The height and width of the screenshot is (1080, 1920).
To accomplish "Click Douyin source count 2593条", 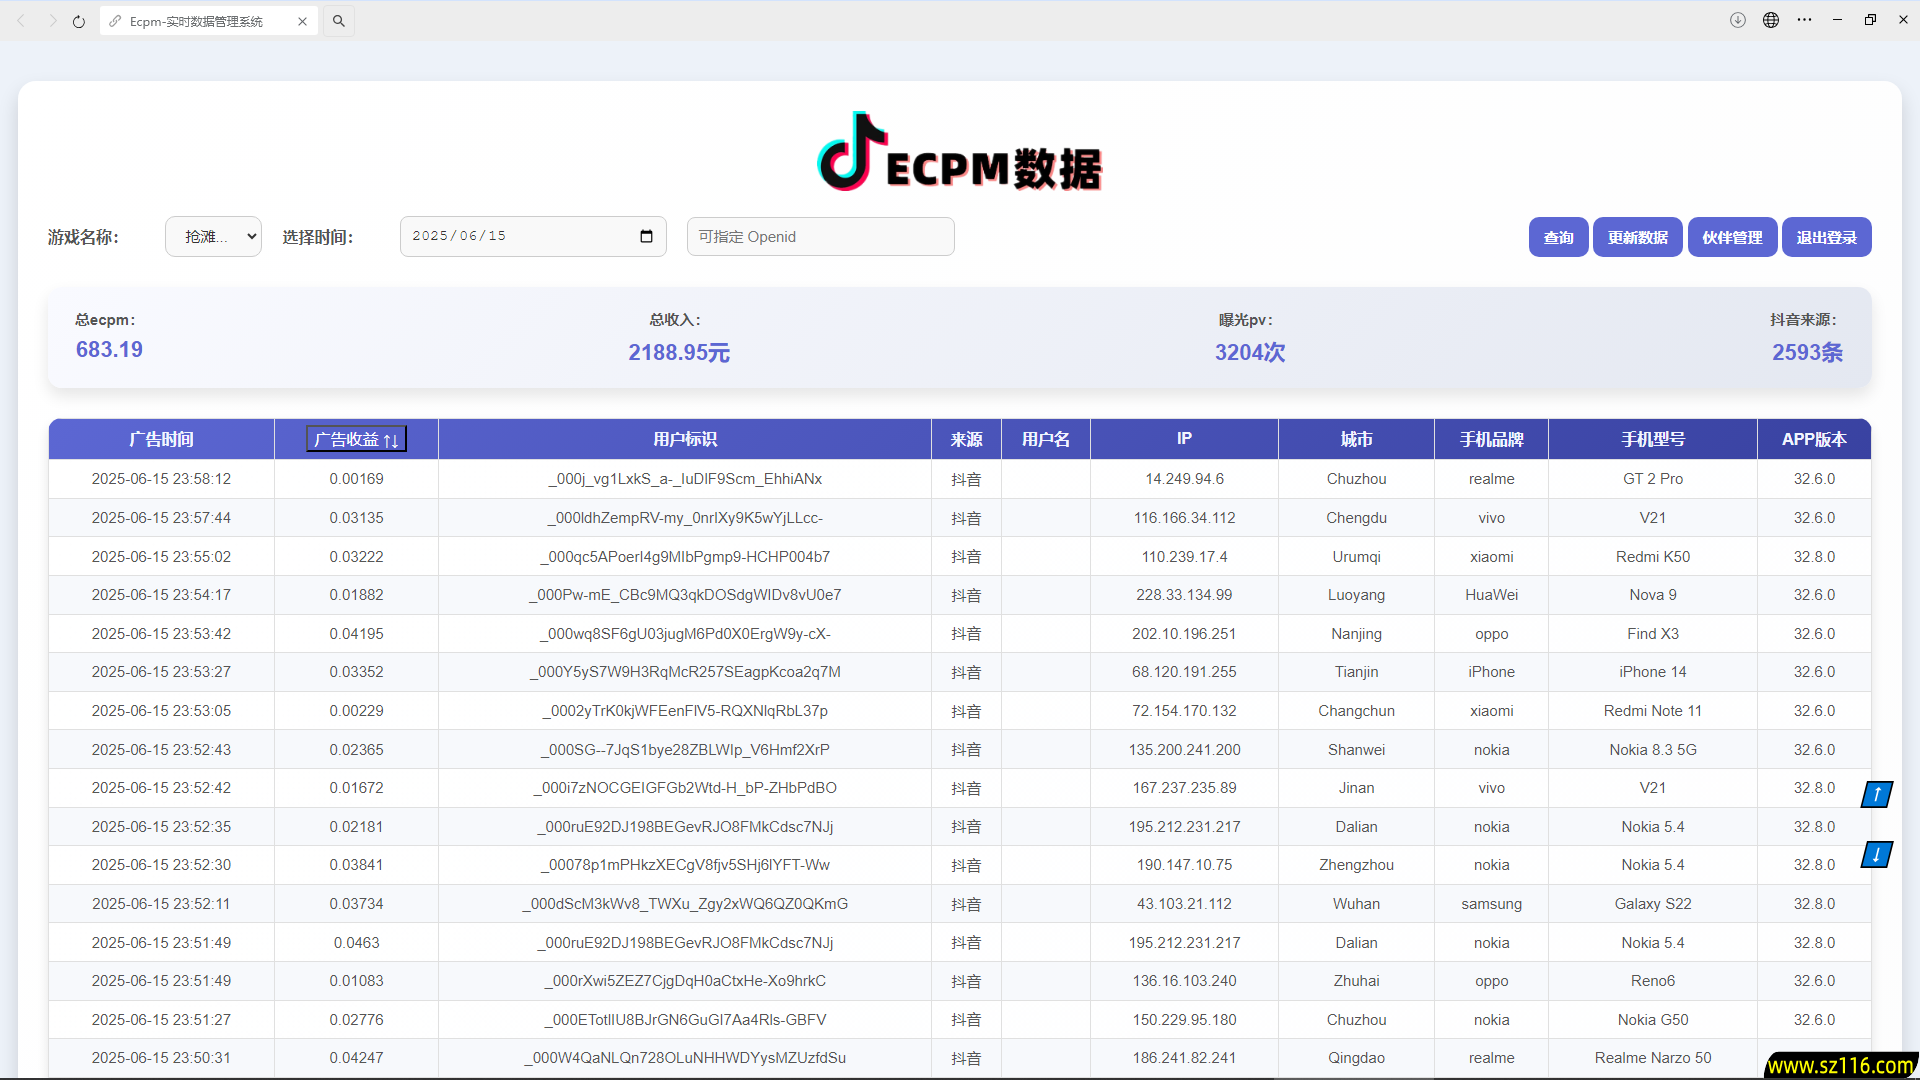I will (1807, 353).
